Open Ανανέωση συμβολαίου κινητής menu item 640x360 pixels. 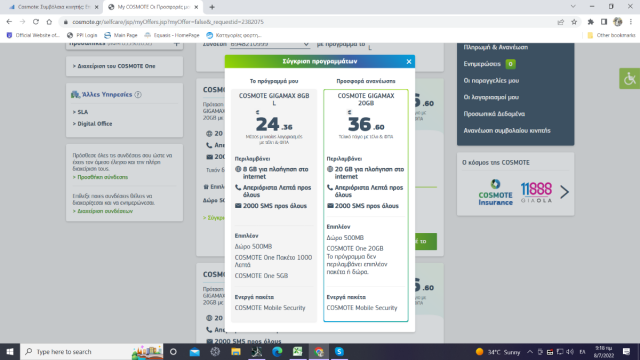(507, 131)
